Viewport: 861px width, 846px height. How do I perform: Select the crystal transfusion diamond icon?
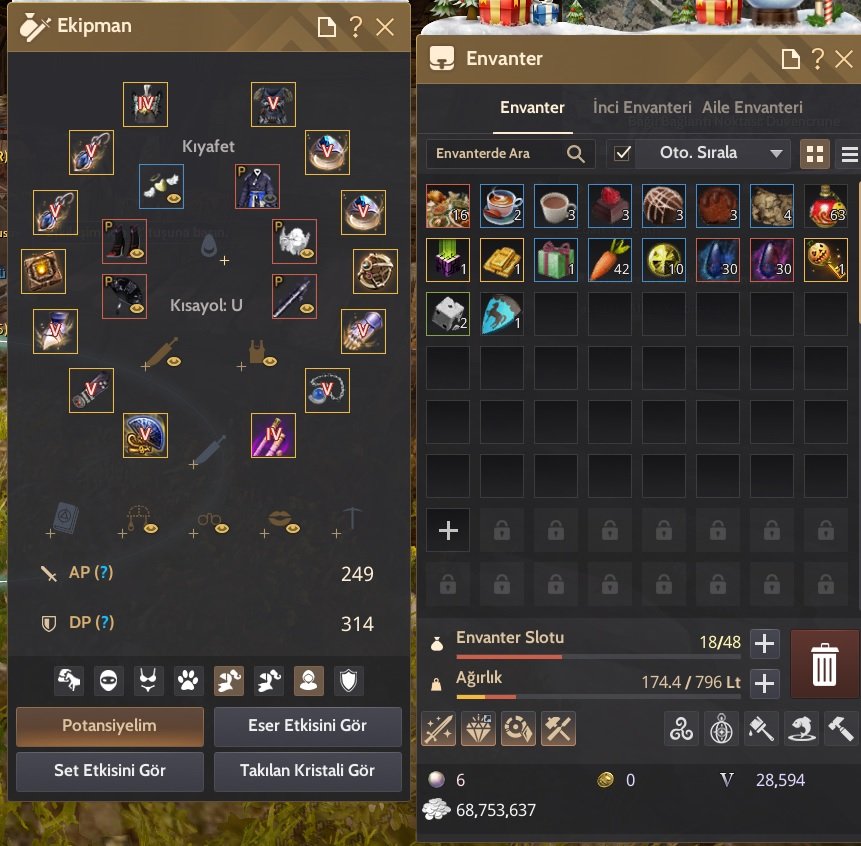click(478, 729)
